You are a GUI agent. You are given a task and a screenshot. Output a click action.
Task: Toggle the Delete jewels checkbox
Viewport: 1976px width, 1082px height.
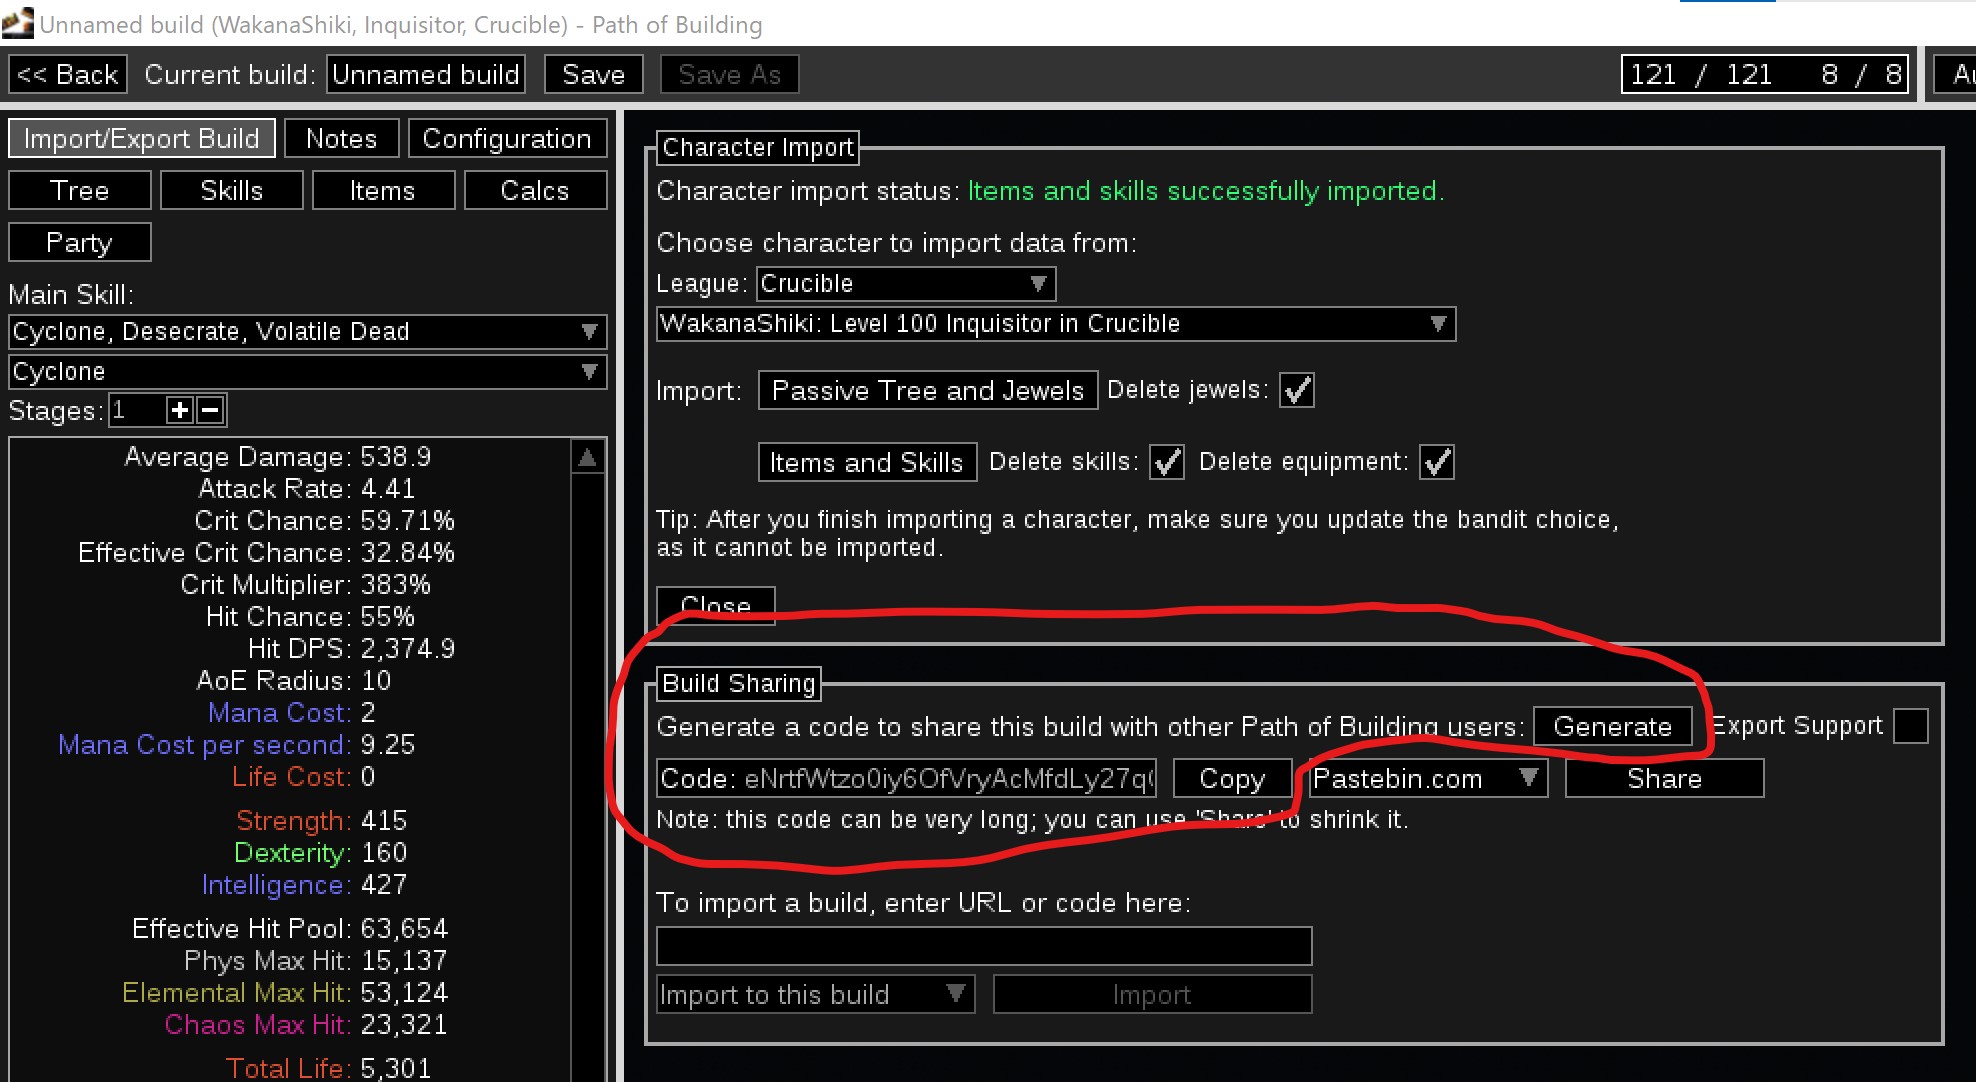click(1297, 390)
